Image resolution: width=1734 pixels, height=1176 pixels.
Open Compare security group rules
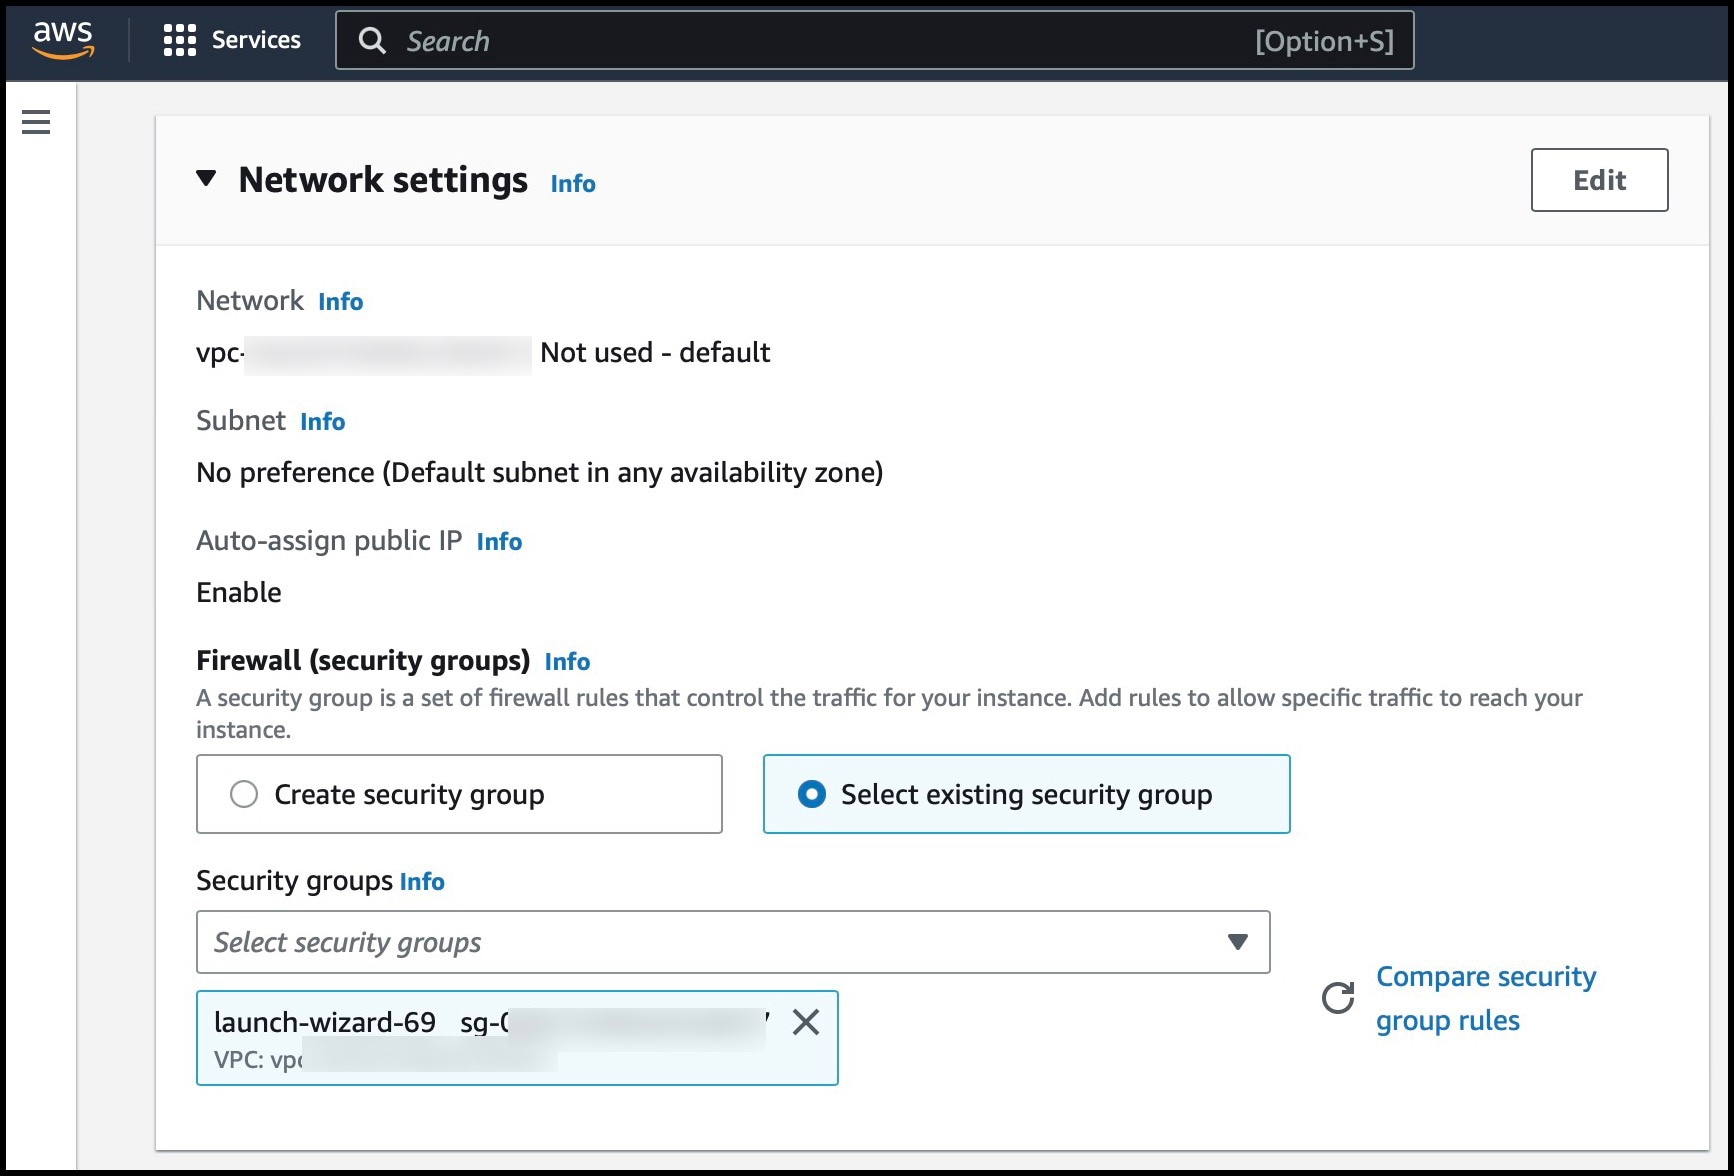point(1486,997)
